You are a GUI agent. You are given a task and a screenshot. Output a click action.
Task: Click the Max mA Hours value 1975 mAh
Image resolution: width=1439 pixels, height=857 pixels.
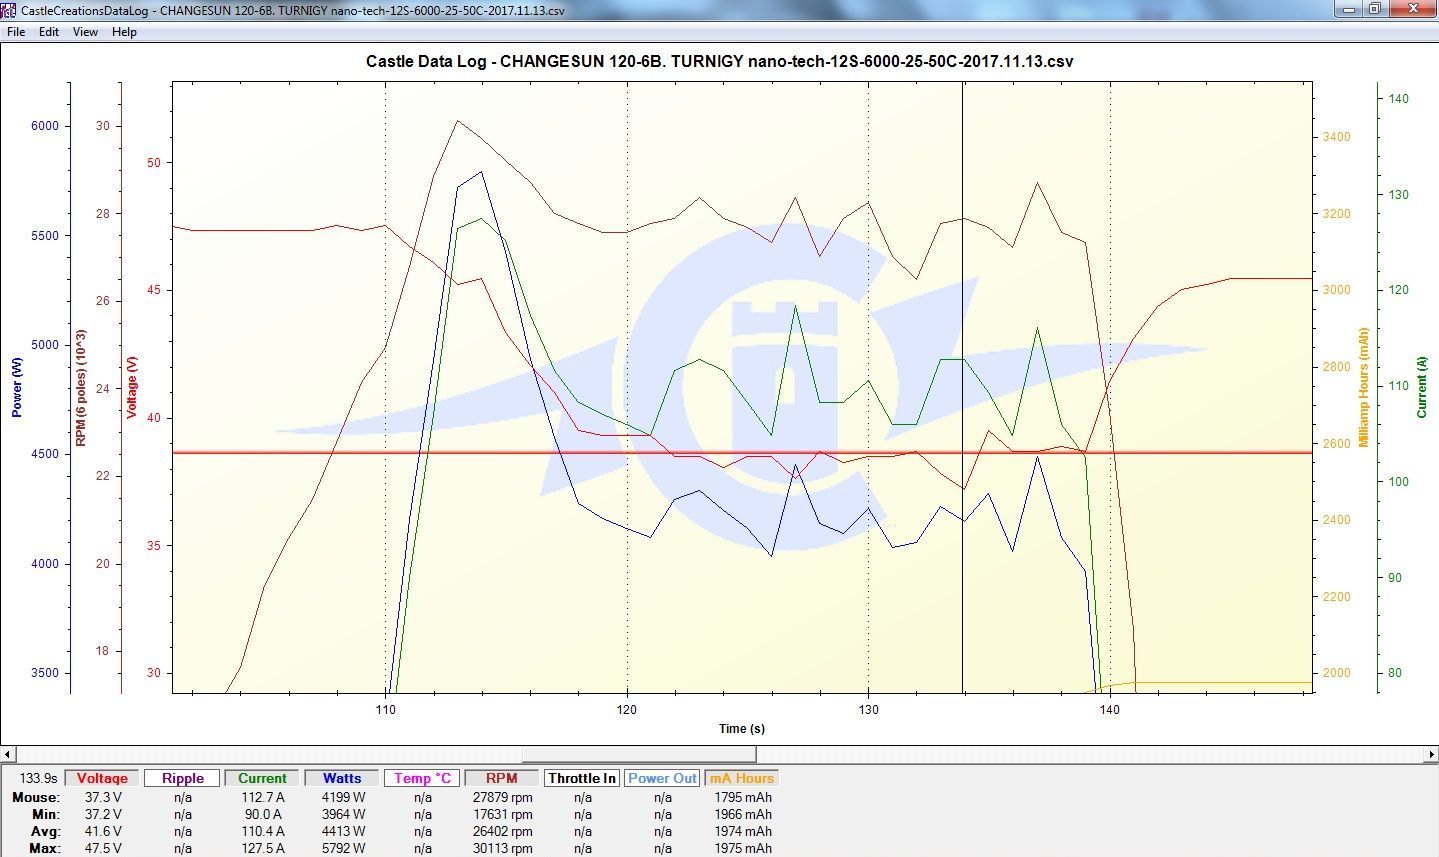point(743,849)
